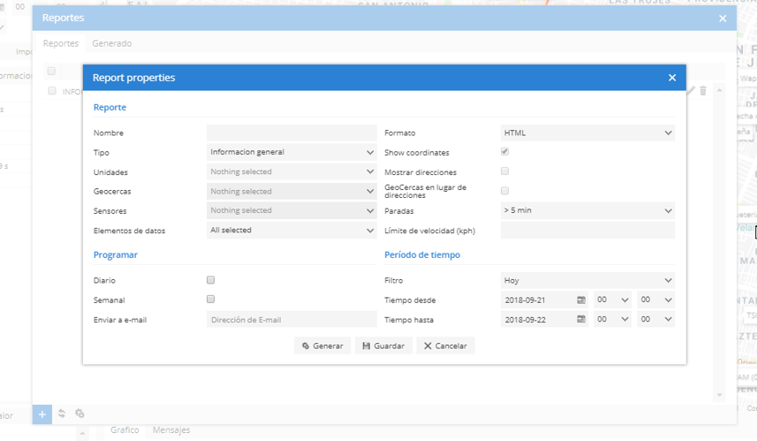Open calendar picker for Tiempo desde
The image size is (757, 441).
(581, 300)
